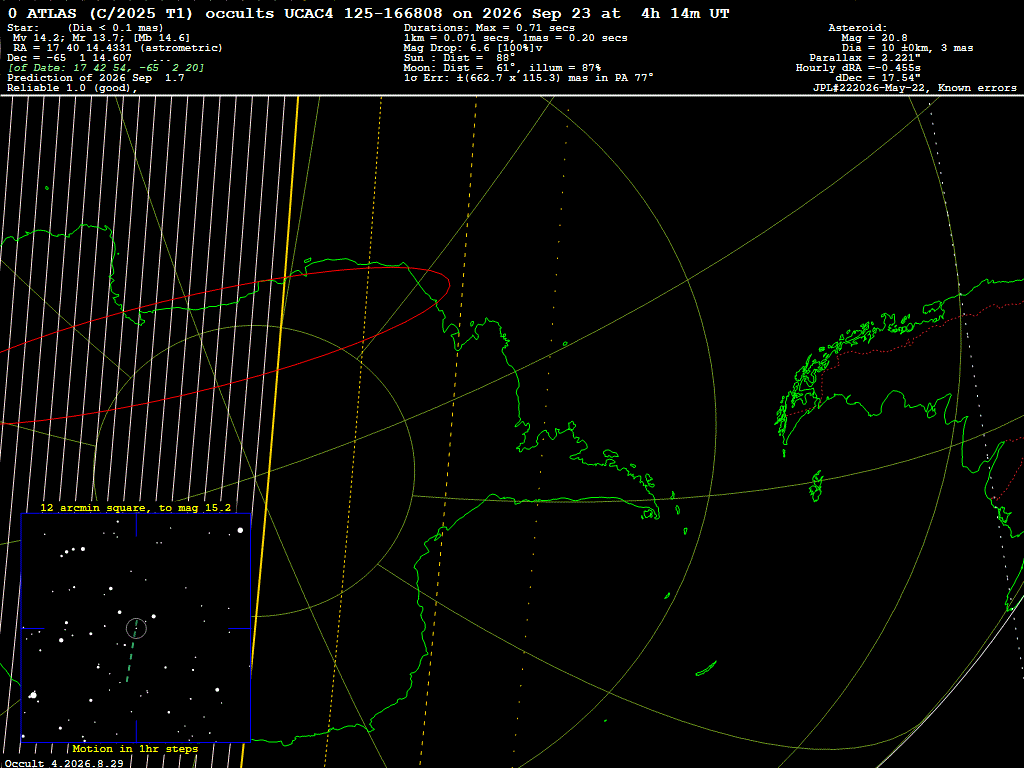Click the '12 arcmin square, to mag 15.2' caption
The height and width of the screenshot is (768, 1024).
tap(136, 507)
